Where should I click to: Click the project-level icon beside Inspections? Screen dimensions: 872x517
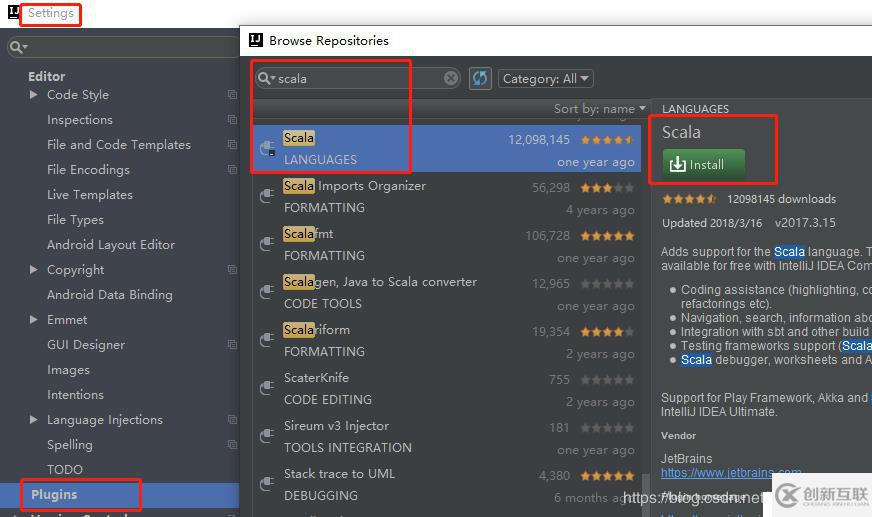232,120
